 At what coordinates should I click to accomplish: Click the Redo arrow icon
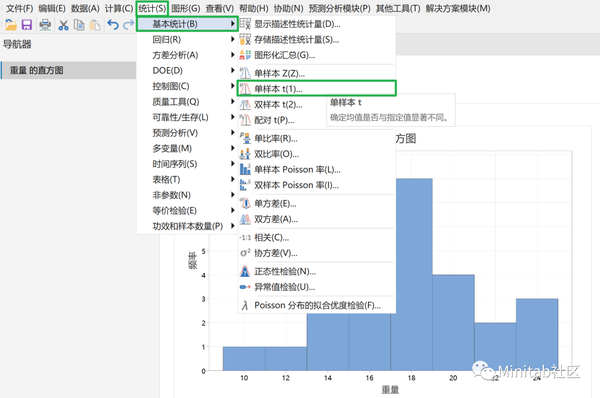coord(129,25)
